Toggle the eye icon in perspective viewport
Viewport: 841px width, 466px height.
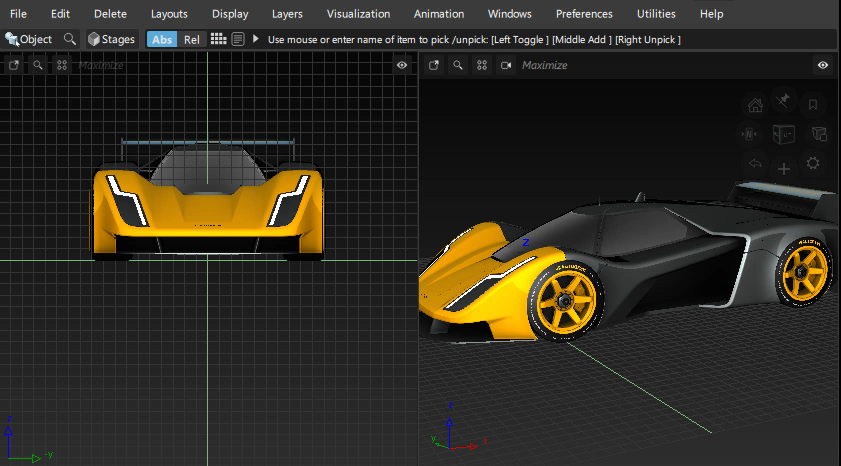[x=823, y=65]
